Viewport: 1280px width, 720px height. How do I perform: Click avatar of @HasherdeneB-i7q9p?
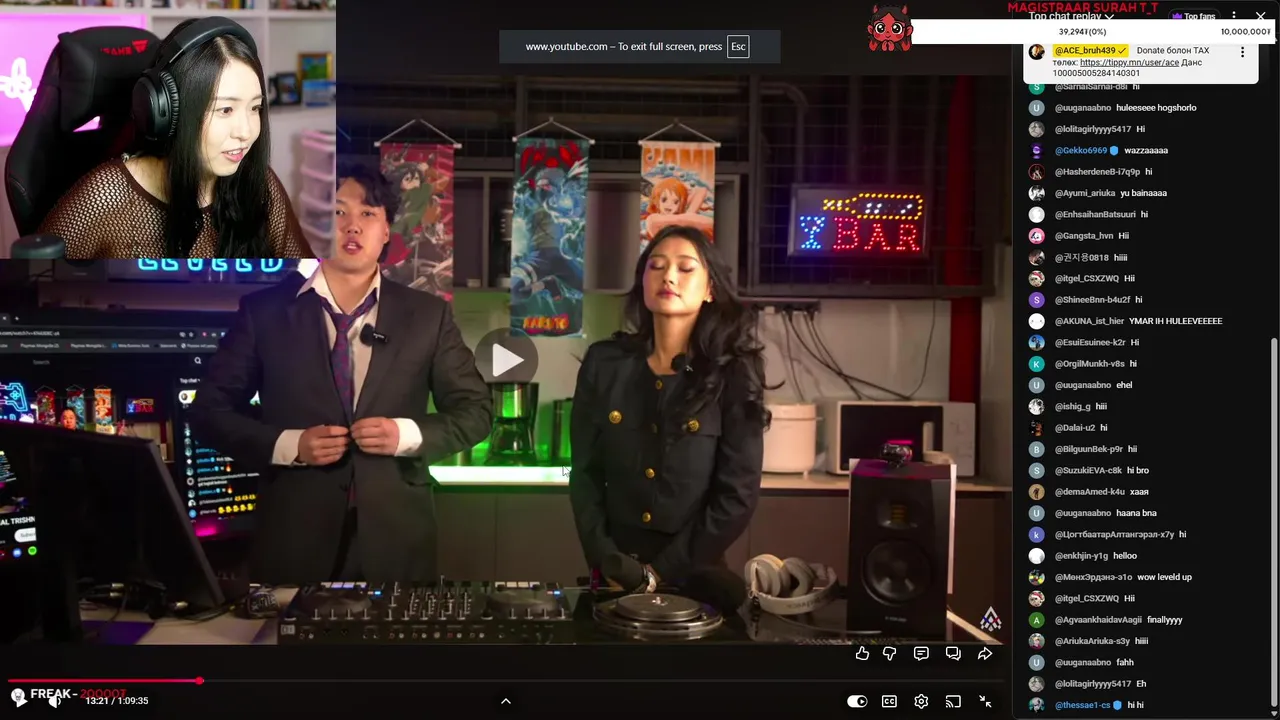click(x=1037, y=172)
